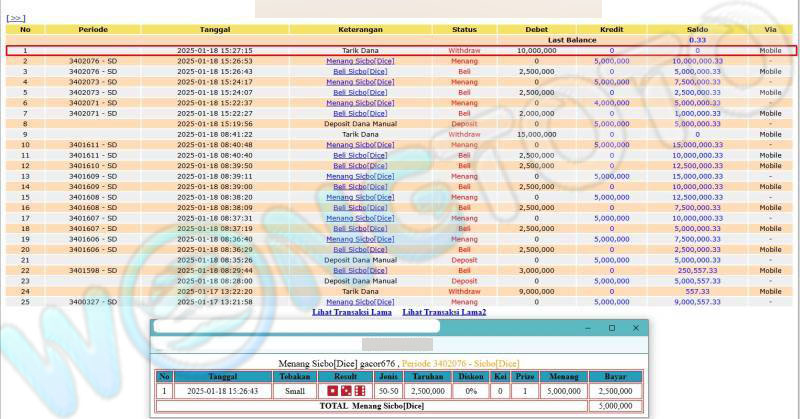Open Beli Sicbo[Dice] link for period 3401598
The height and width of the screenshot is (419, 800).
360,270
